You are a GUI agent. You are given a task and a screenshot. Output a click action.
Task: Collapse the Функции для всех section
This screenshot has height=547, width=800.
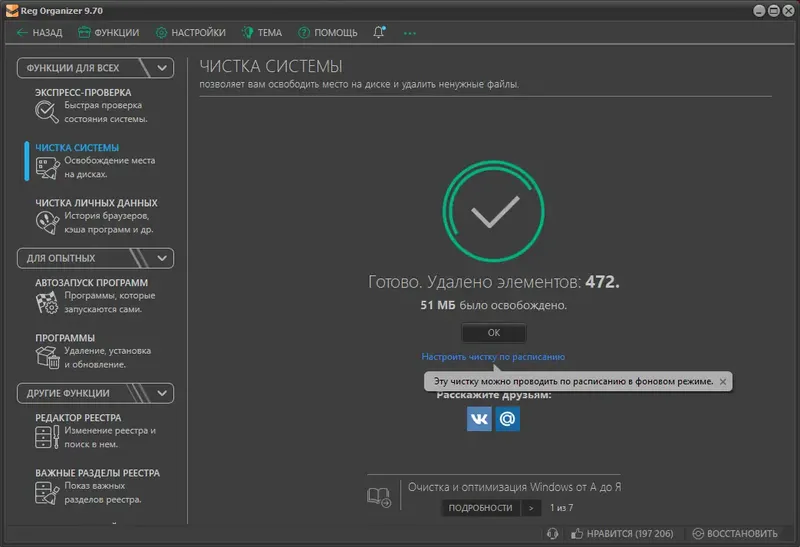tap(162, 68)
